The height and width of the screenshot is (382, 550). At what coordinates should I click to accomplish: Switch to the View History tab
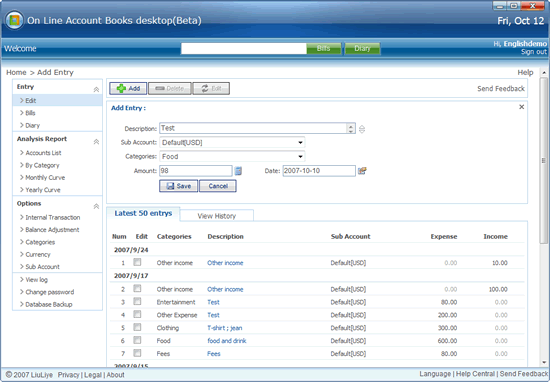click(x=217, y=216)
